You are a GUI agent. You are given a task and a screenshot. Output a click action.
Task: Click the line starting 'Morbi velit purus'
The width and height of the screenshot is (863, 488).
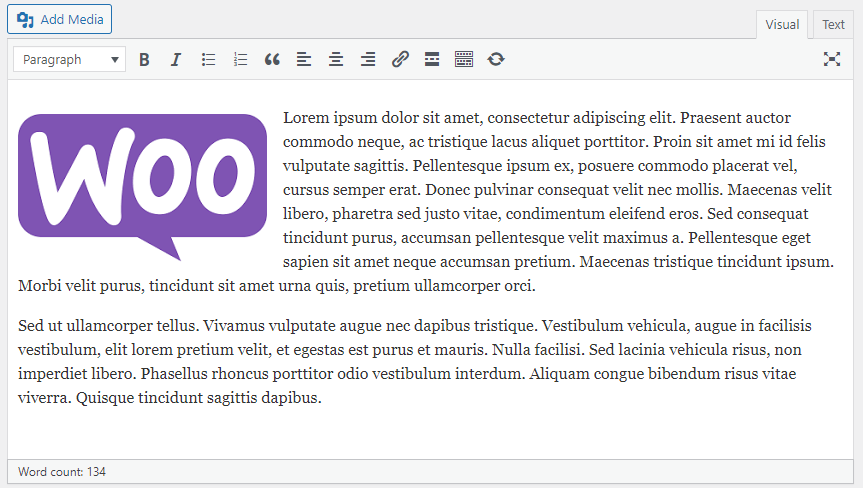(277, 286)
